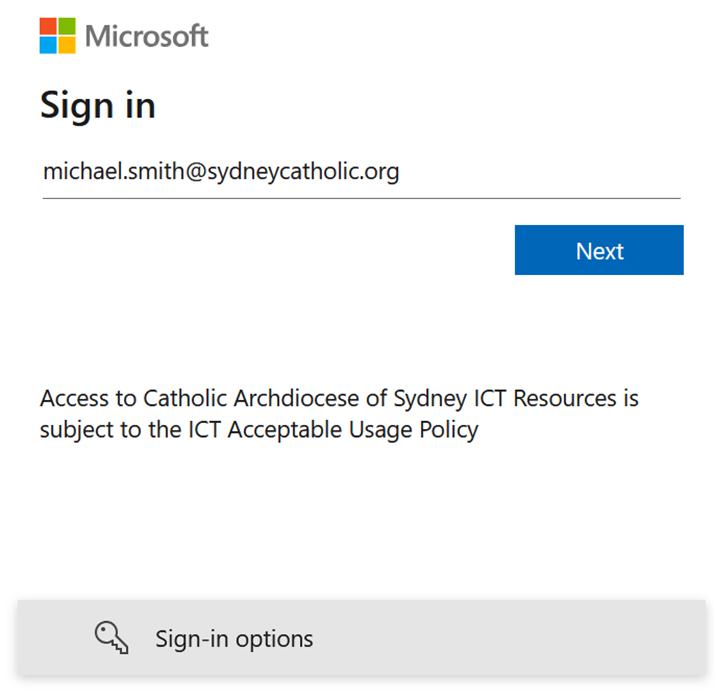Click the Sign in heading
Image resolution: width=714 pixels, height=700 pixels.
point(98,105)
